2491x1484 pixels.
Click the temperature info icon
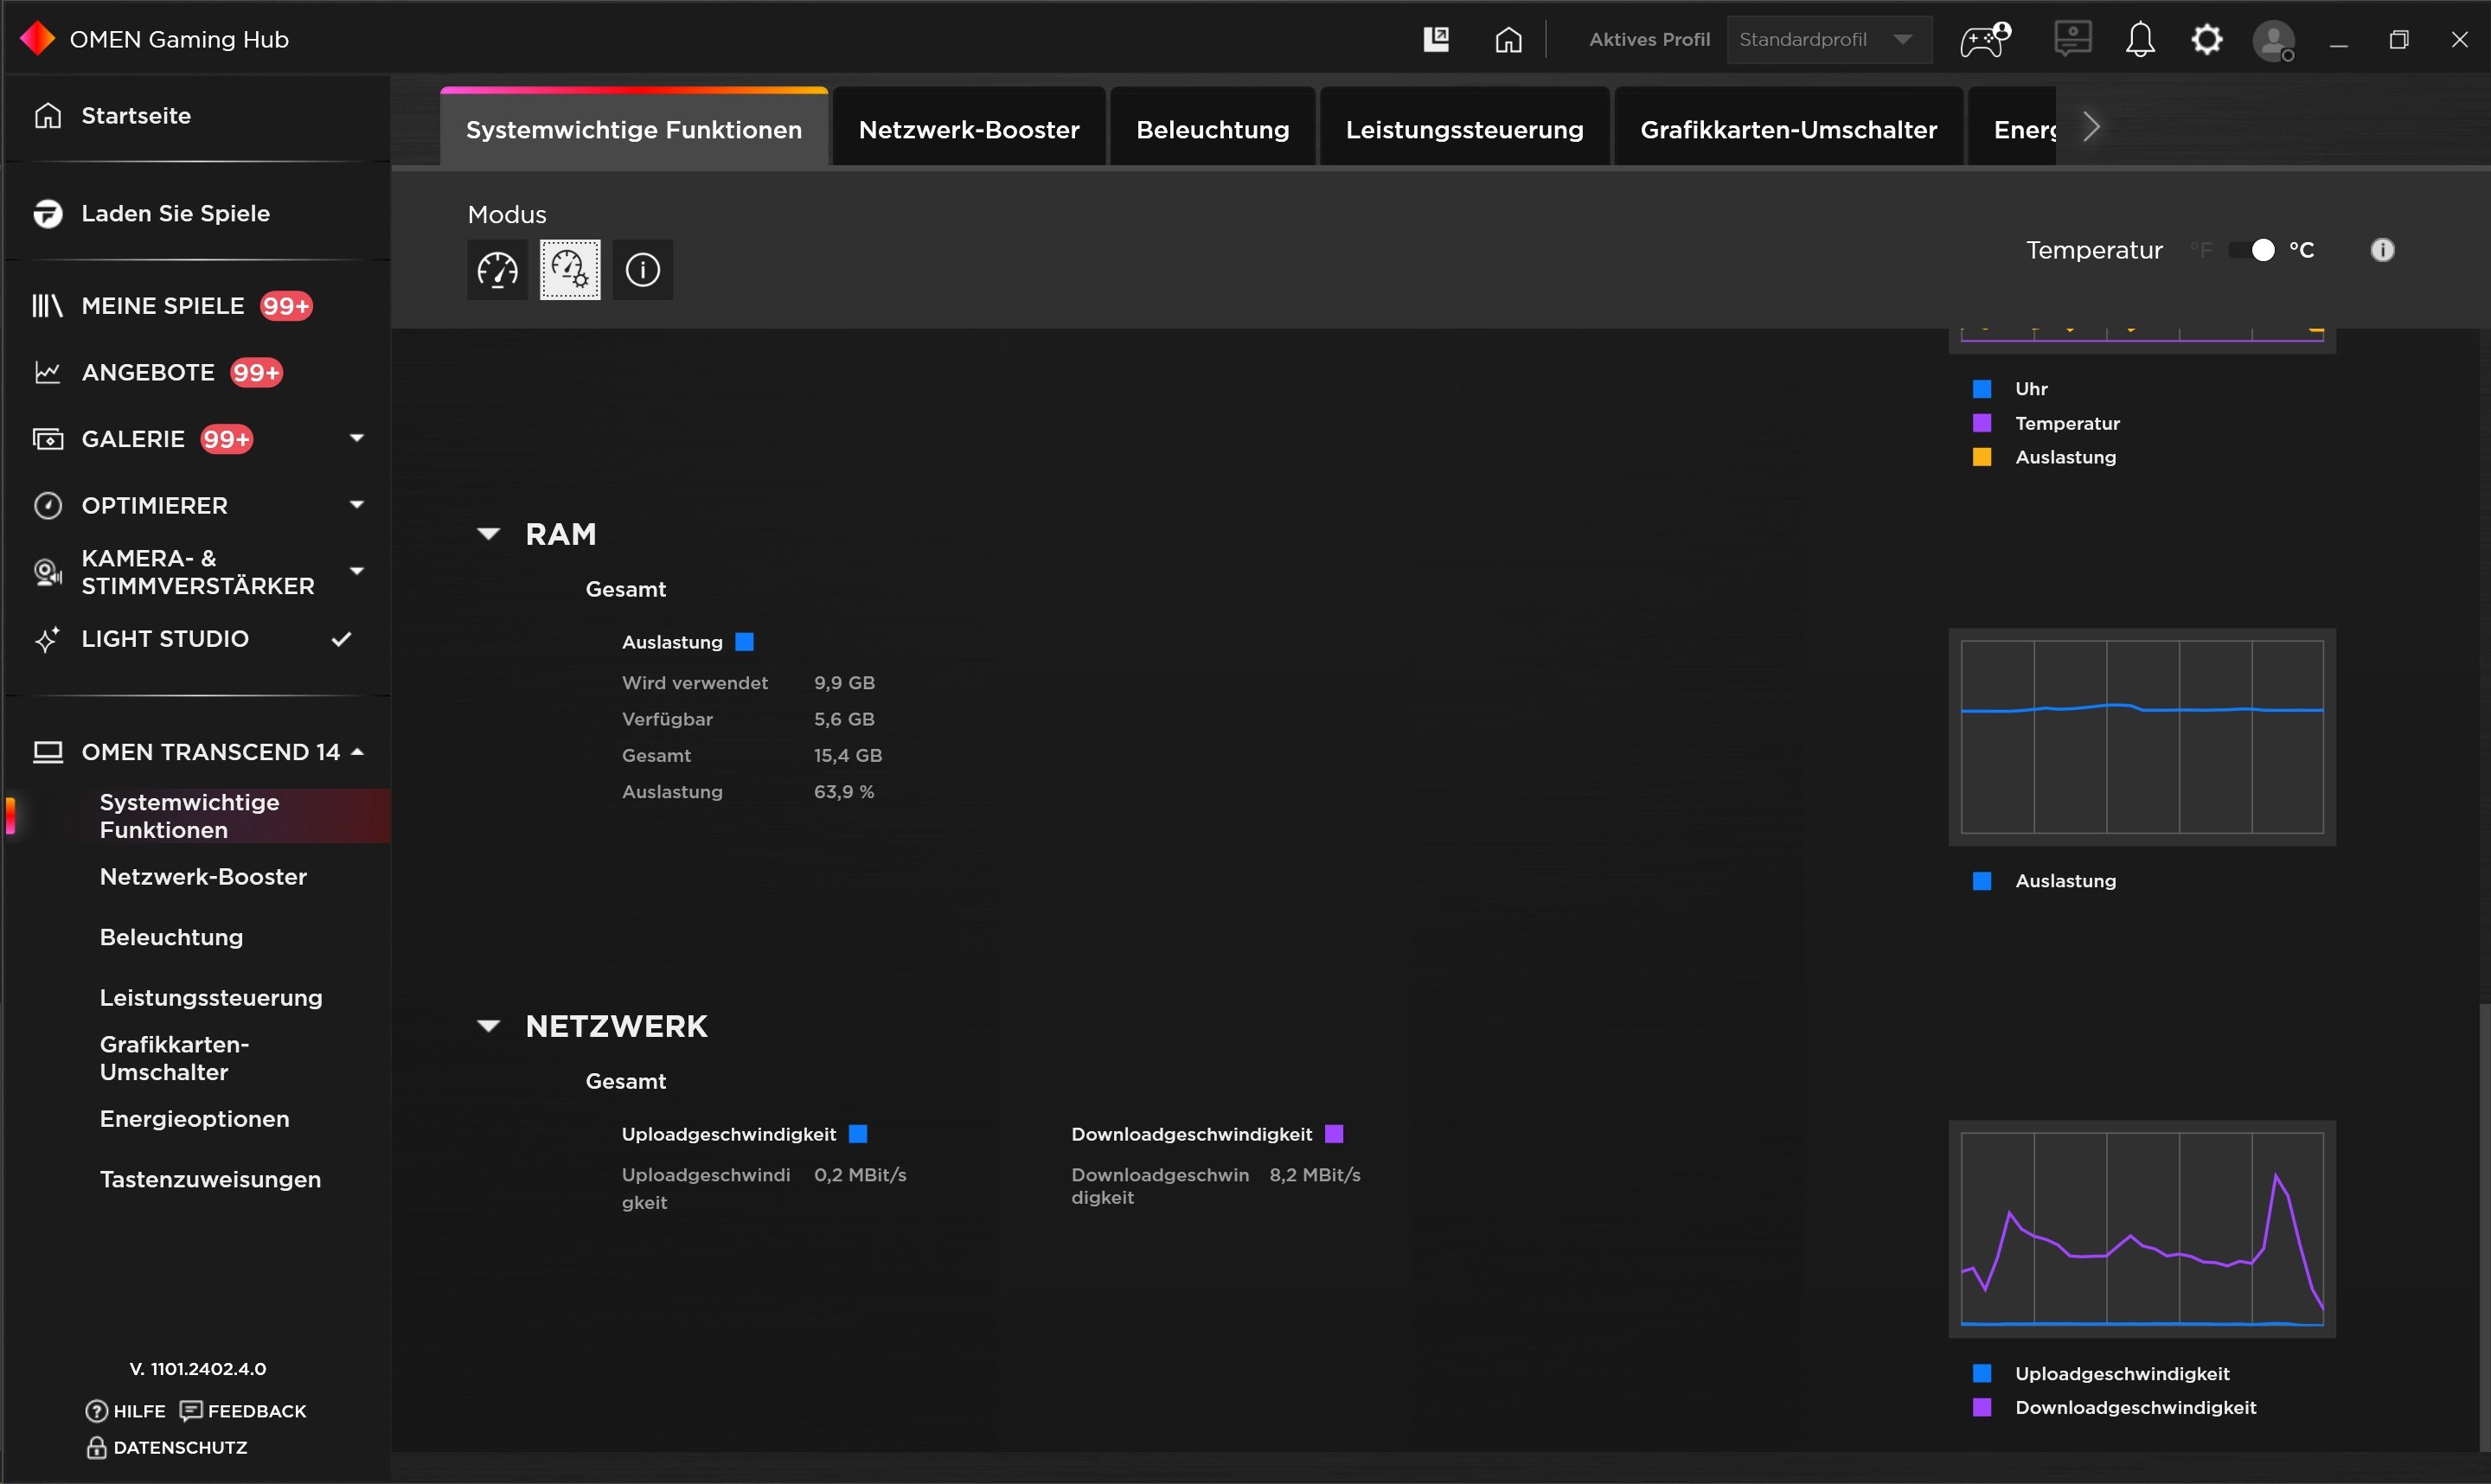tap(2382, 250)
